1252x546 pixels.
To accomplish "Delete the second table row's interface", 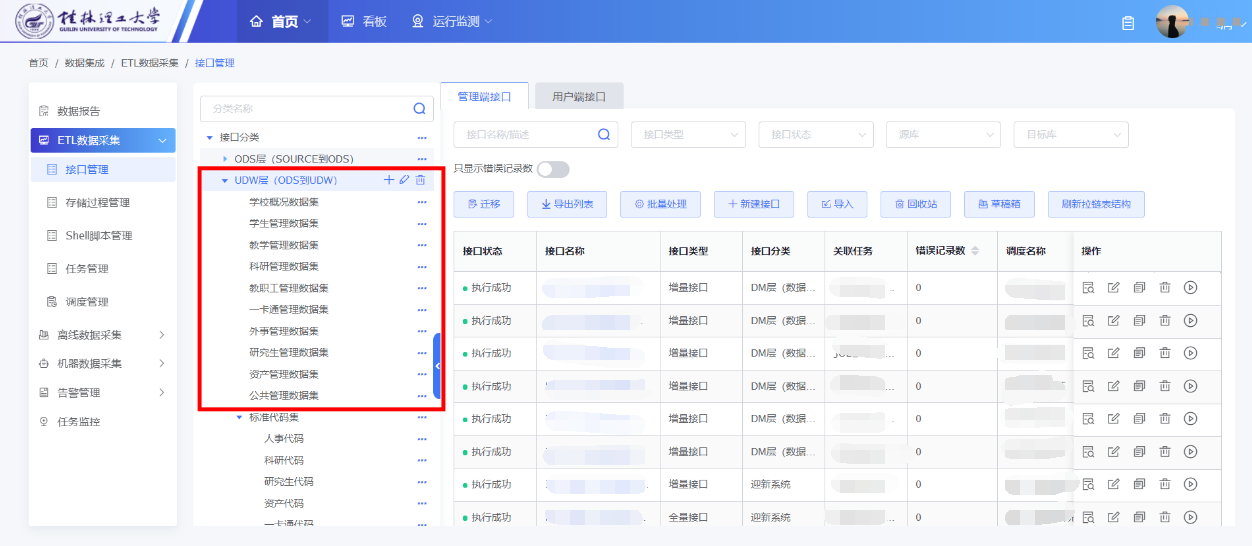I will [1164, 321].
